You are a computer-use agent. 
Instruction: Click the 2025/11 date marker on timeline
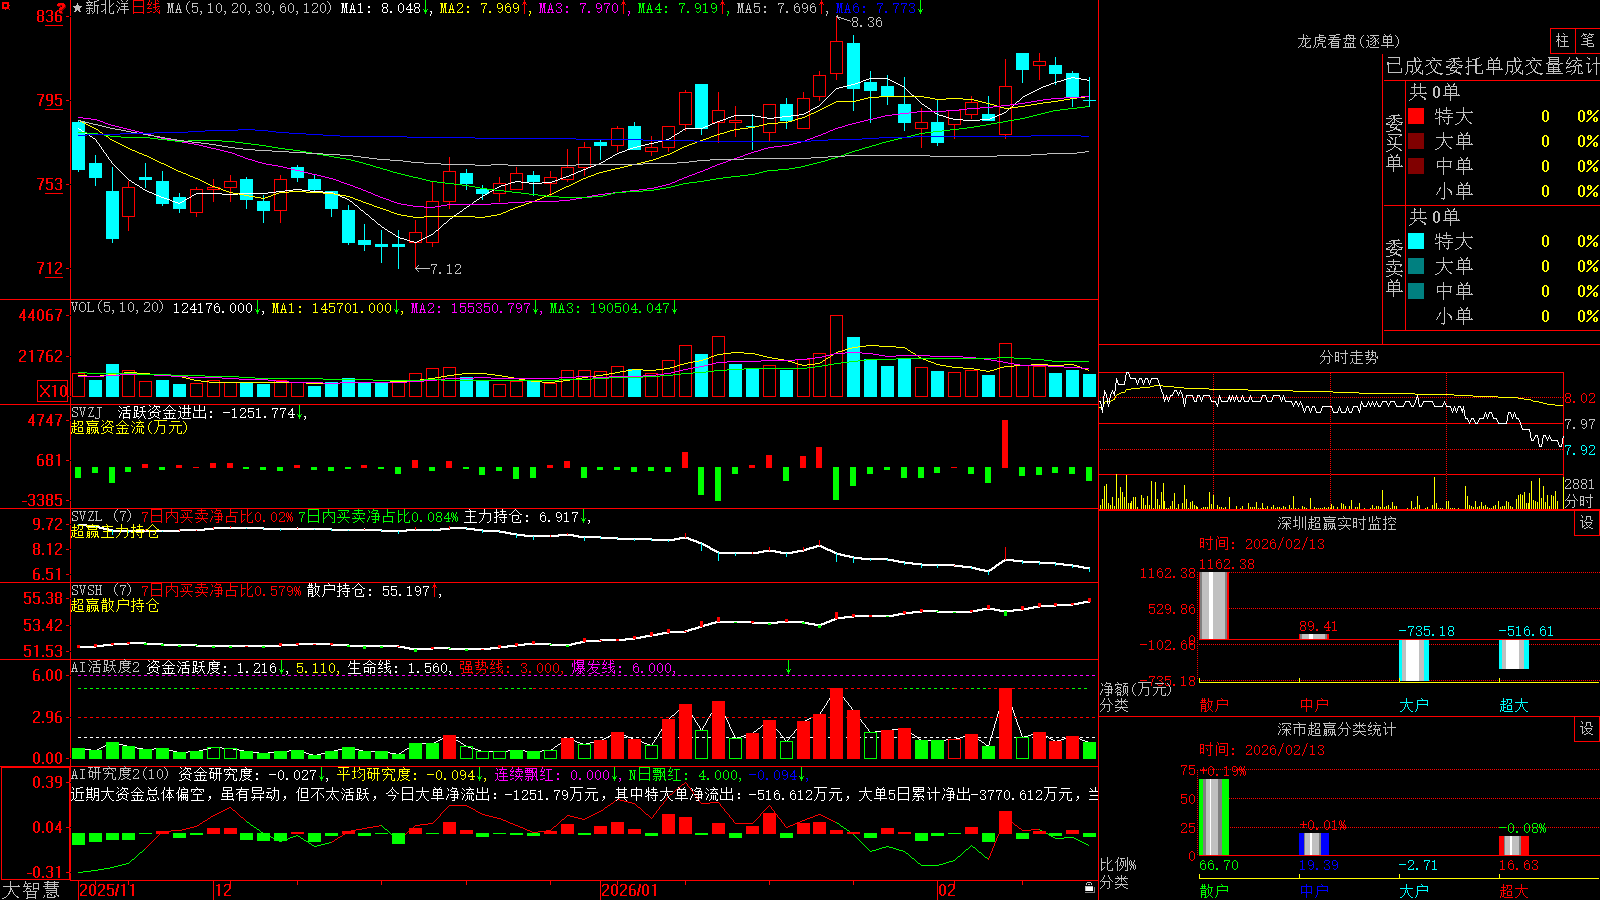pos(107,890)
